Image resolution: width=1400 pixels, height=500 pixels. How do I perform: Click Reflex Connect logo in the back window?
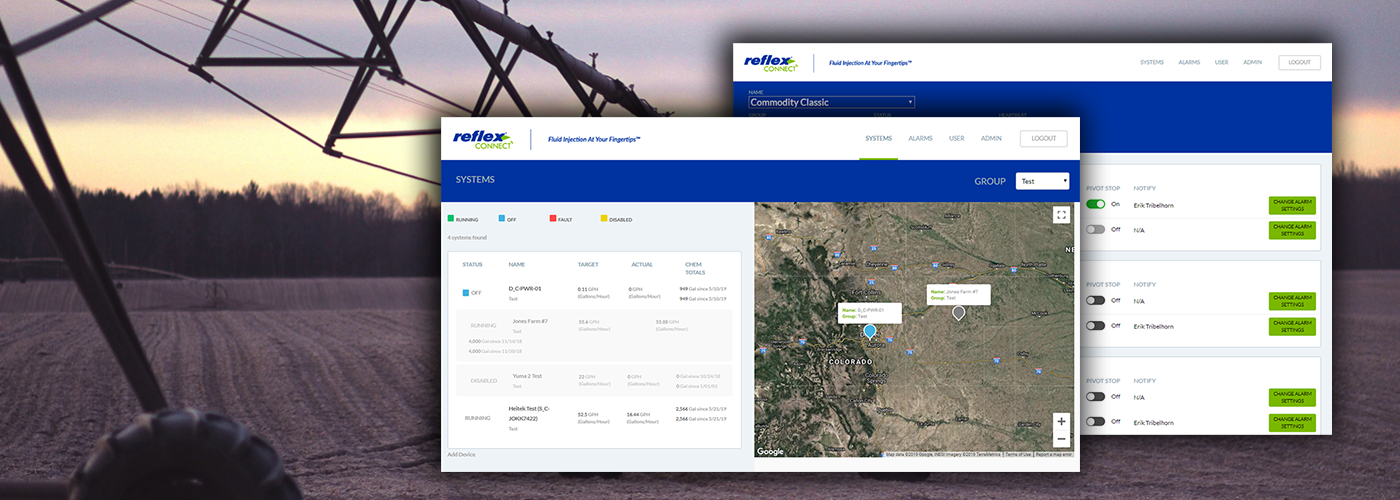click(x=772, y=63)
